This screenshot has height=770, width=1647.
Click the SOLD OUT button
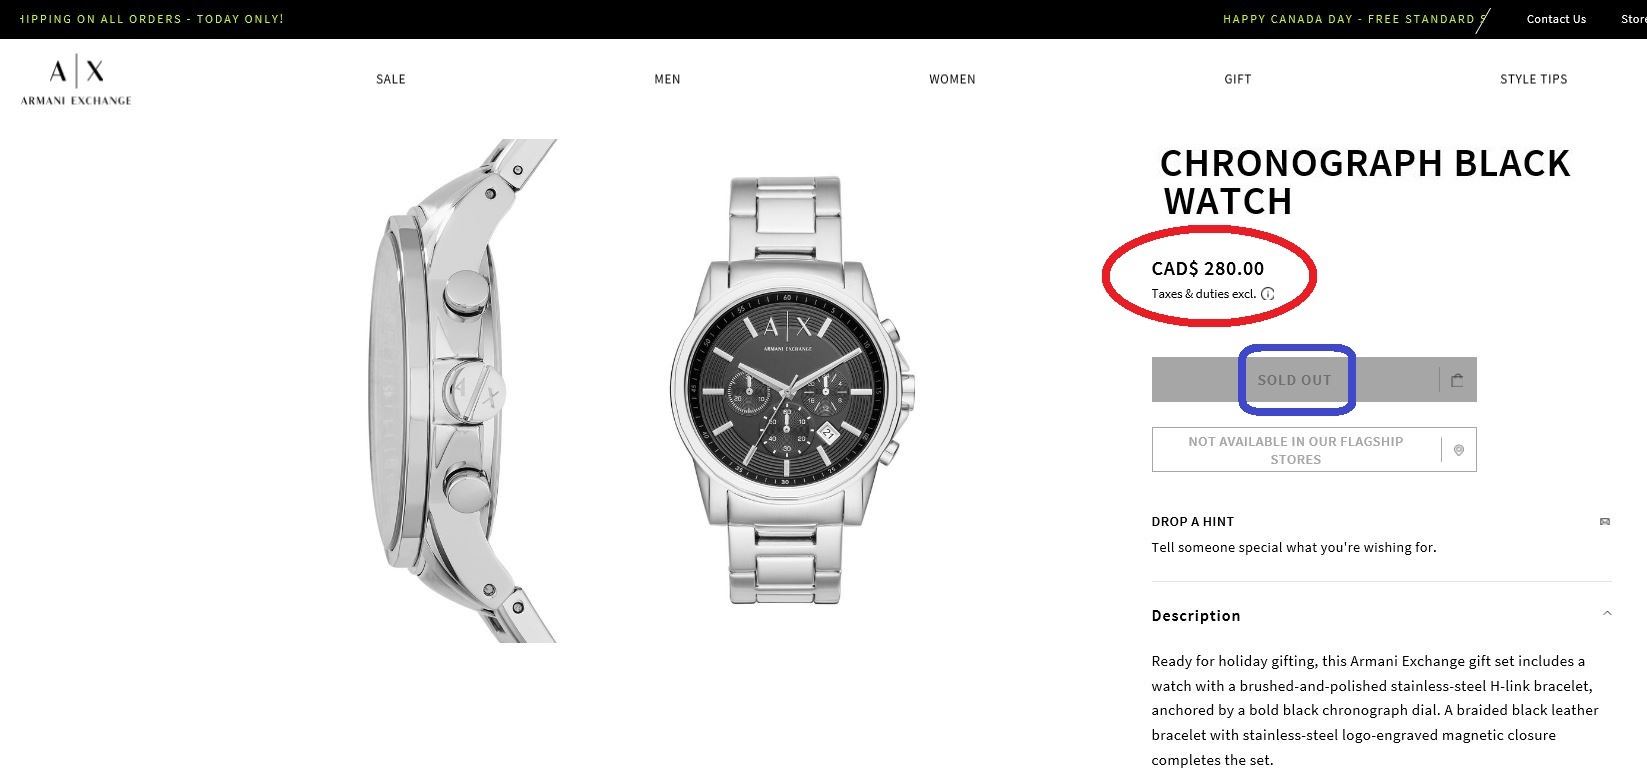click(x=1294, y=380)
